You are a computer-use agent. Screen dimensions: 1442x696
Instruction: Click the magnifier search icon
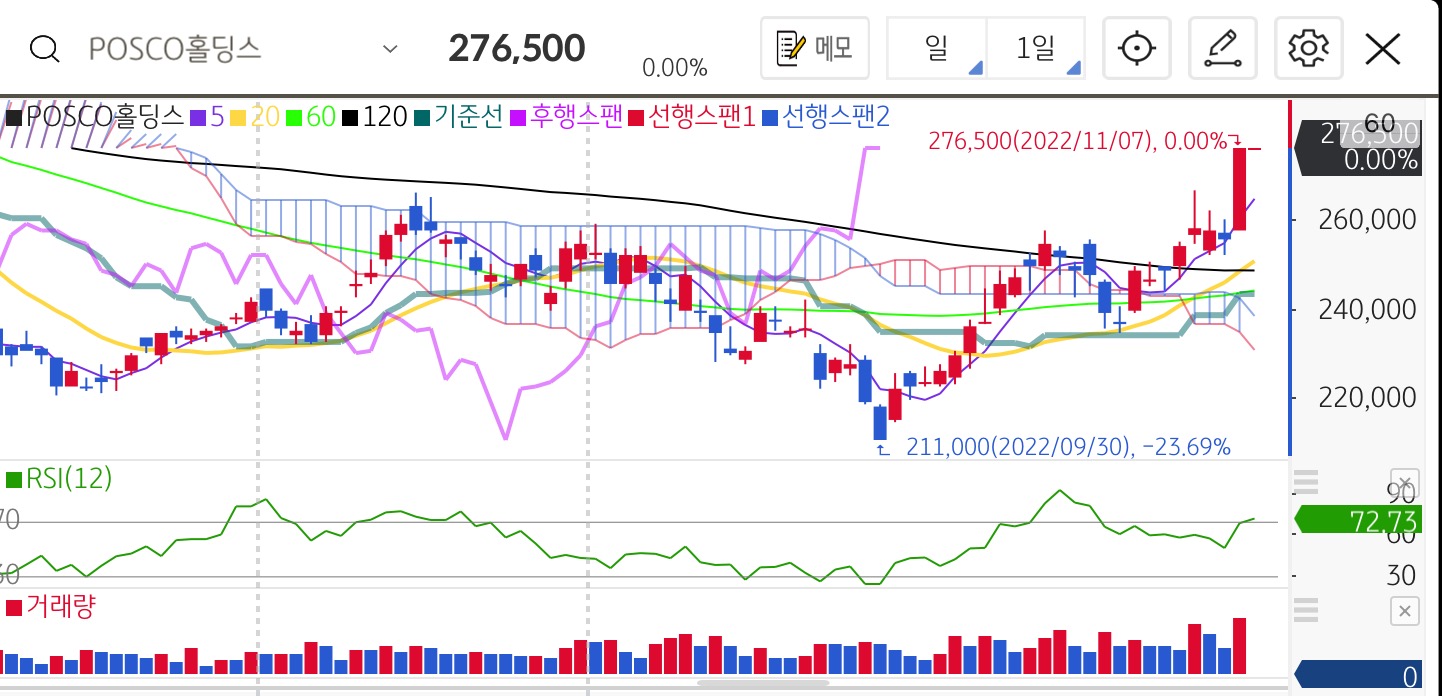[45, 48]
